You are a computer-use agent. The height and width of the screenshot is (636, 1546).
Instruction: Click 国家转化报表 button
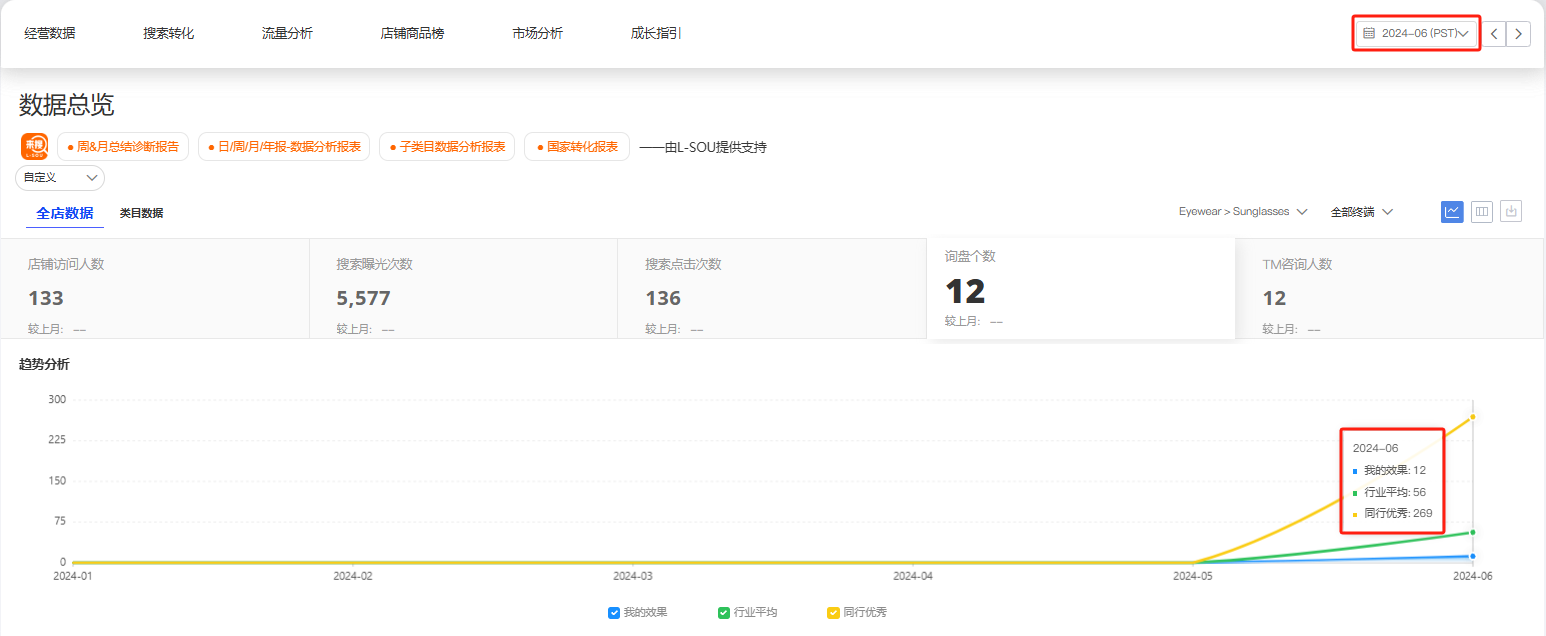(x=576, y=146)
